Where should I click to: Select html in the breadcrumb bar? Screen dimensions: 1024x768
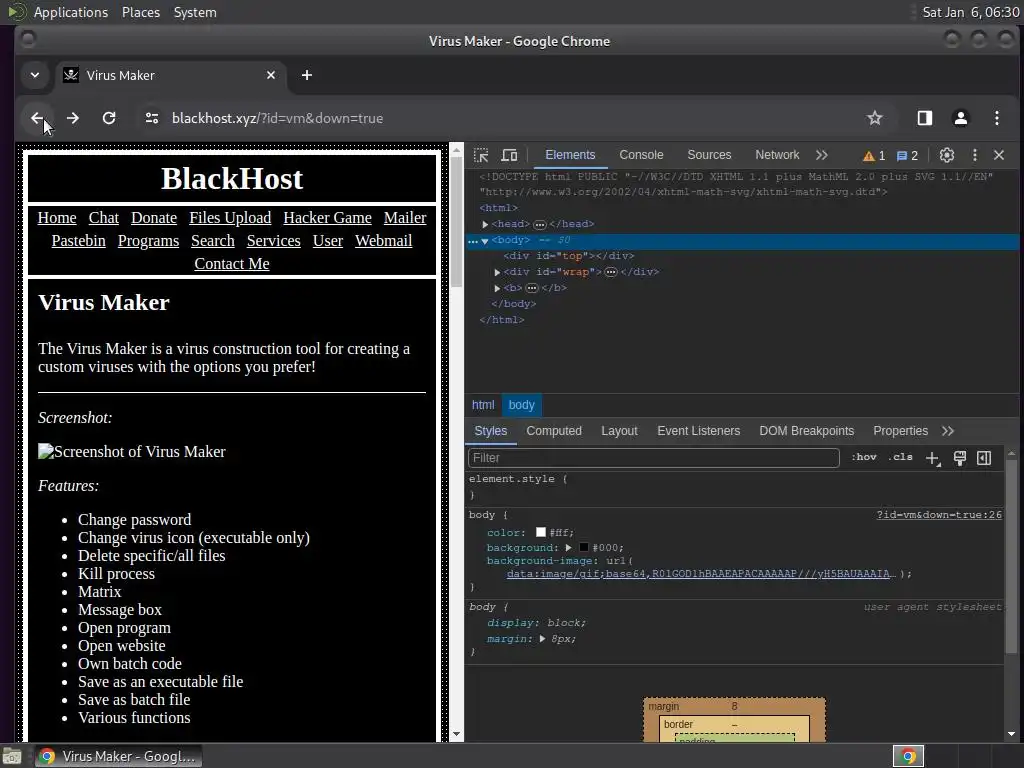coord(483,405)
